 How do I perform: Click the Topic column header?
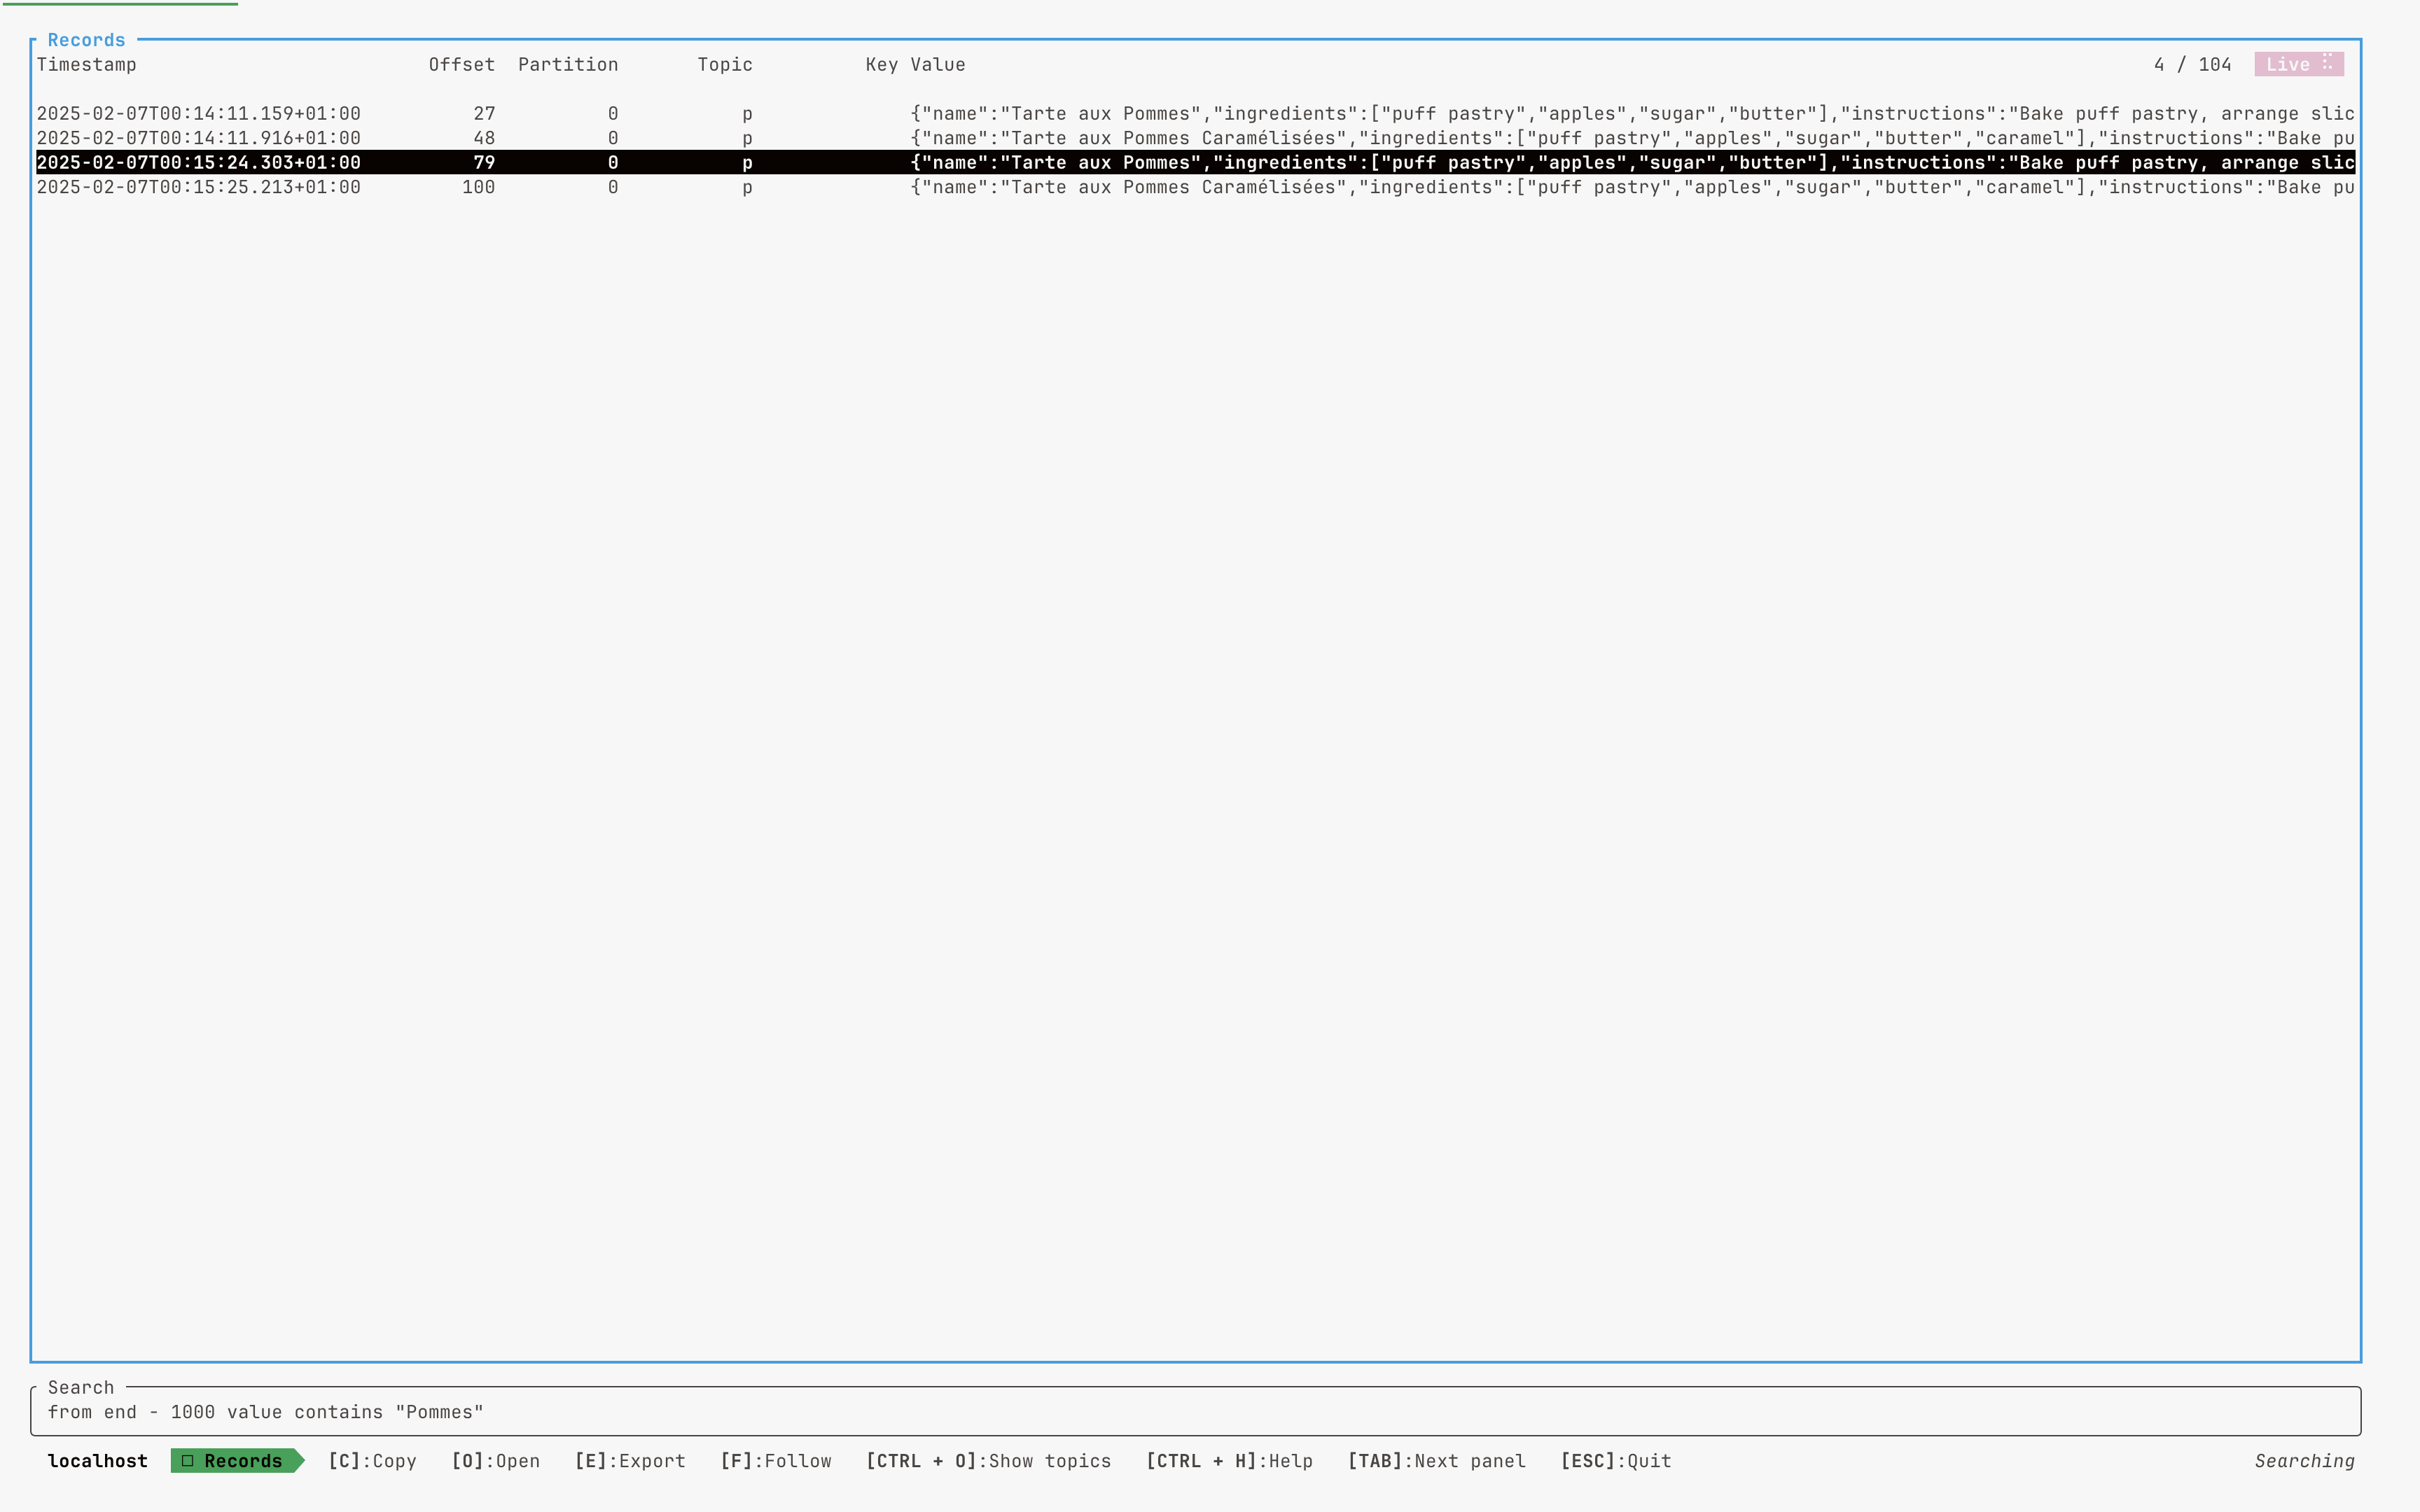[x=725, y=65]
